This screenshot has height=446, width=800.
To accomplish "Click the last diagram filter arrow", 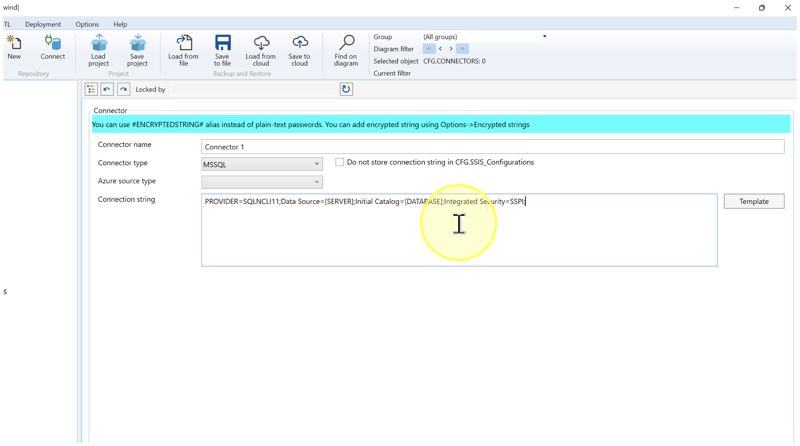I will tap(462, 49).
